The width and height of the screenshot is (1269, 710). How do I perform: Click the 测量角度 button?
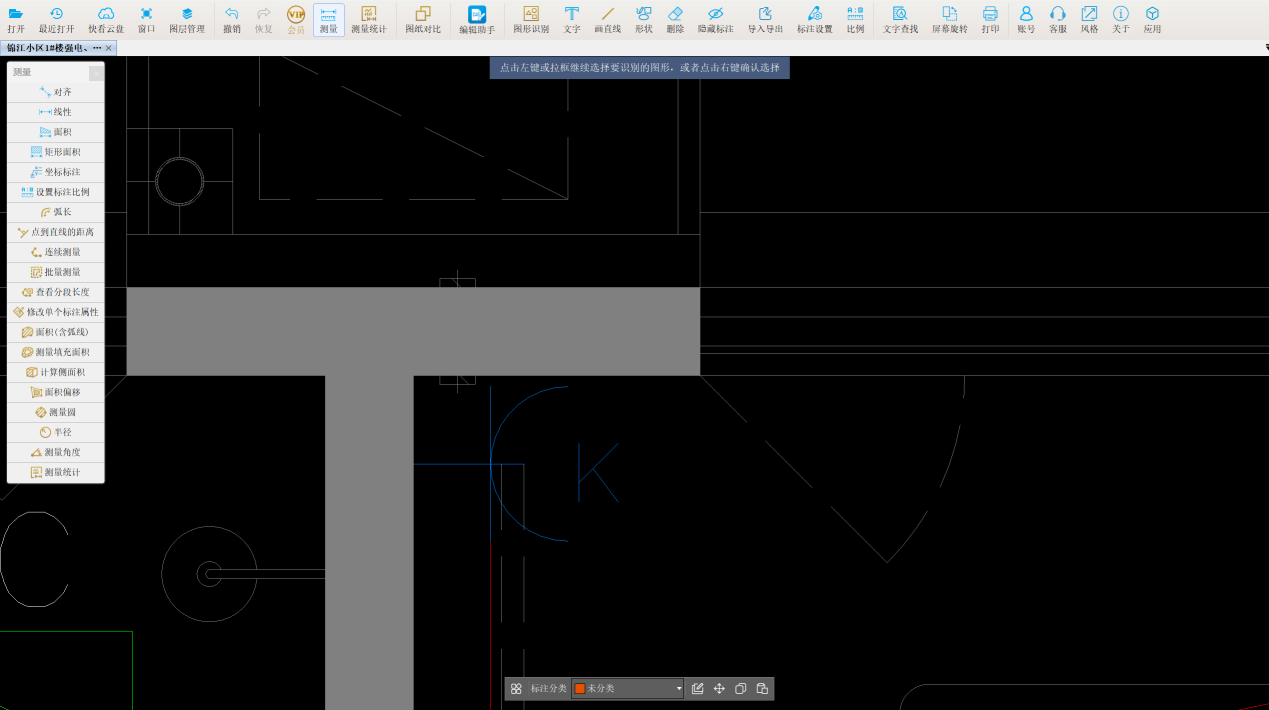coord(55,452)
